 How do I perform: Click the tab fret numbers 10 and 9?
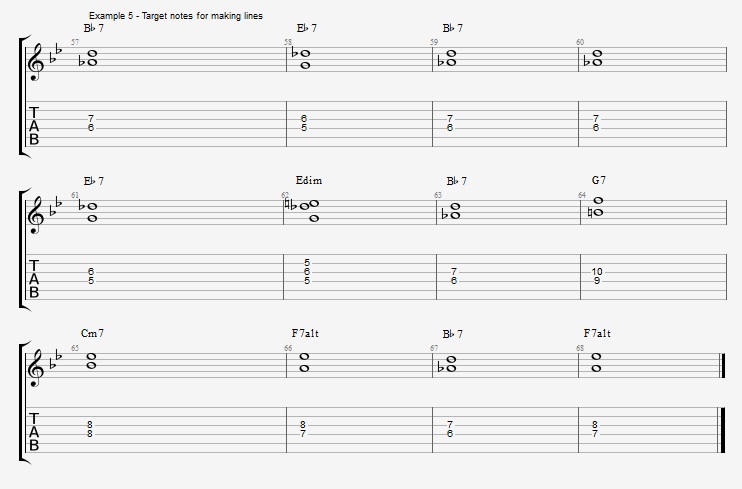click(x=597, y=276)
